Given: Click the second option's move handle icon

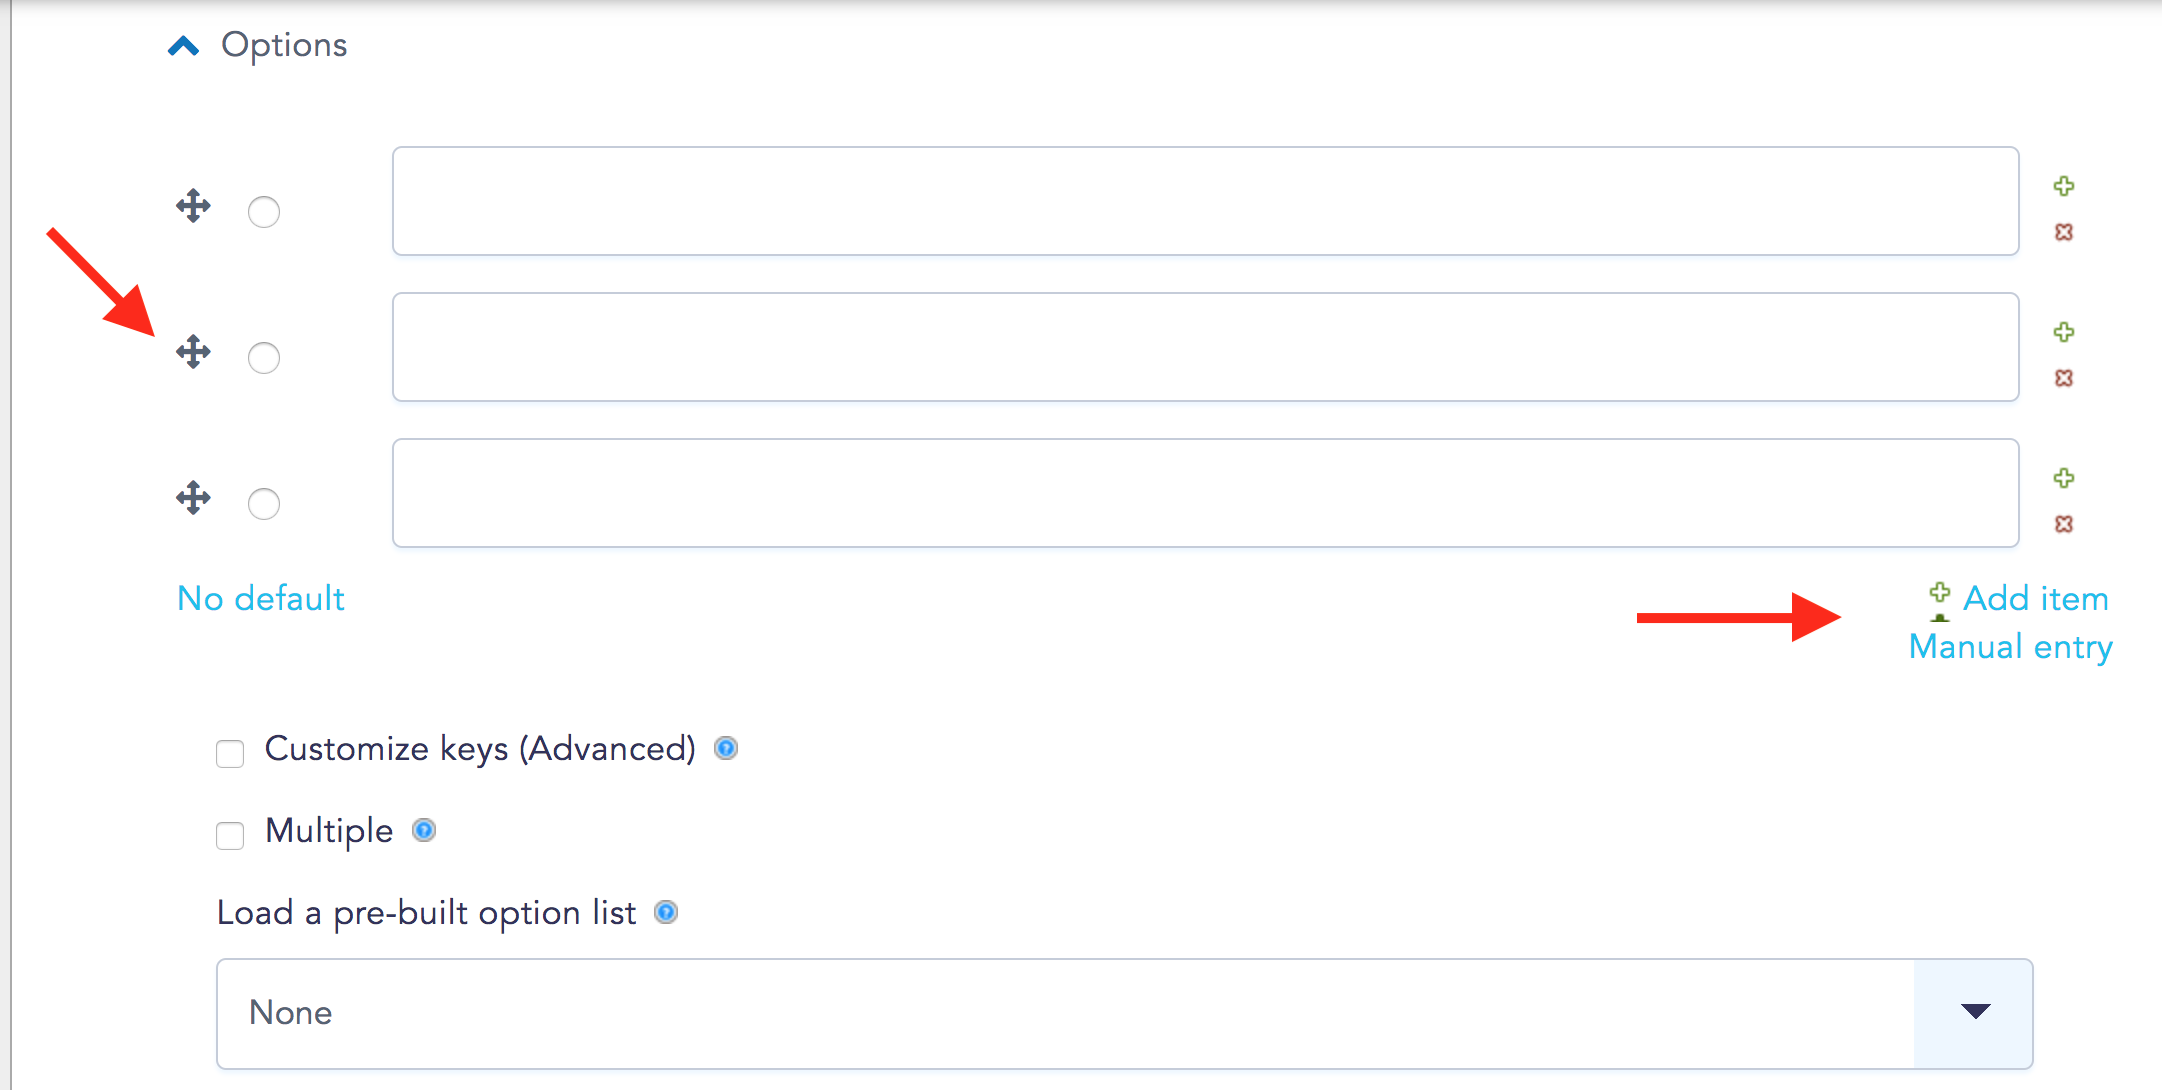Looking at the screenshot, I should [x=193, y=352].
